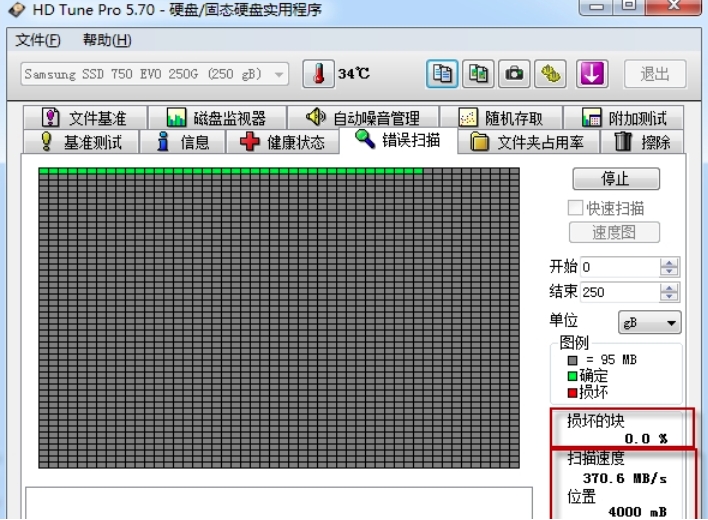Click the red 损坏 legend swatch
The image size is (708, 520).
point(572,393)
